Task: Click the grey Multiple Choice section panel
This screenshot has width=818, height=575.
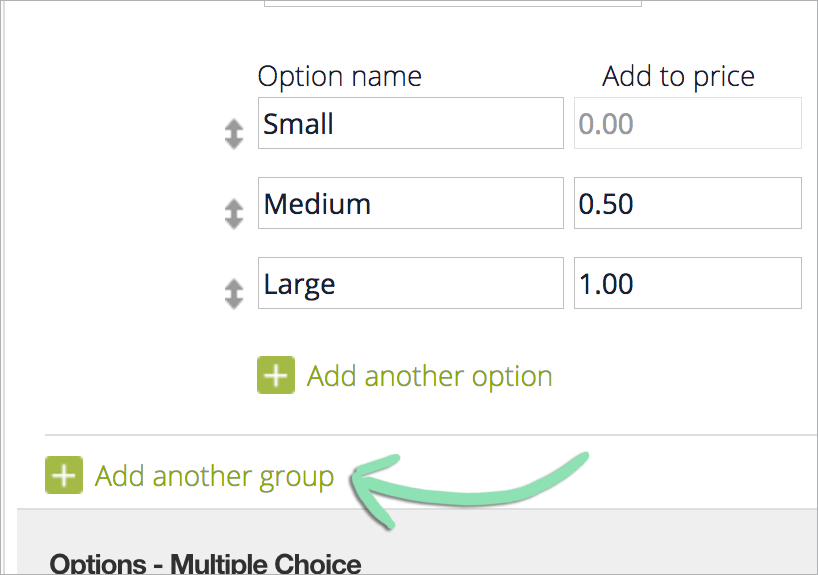Action: tap(417, 542)
